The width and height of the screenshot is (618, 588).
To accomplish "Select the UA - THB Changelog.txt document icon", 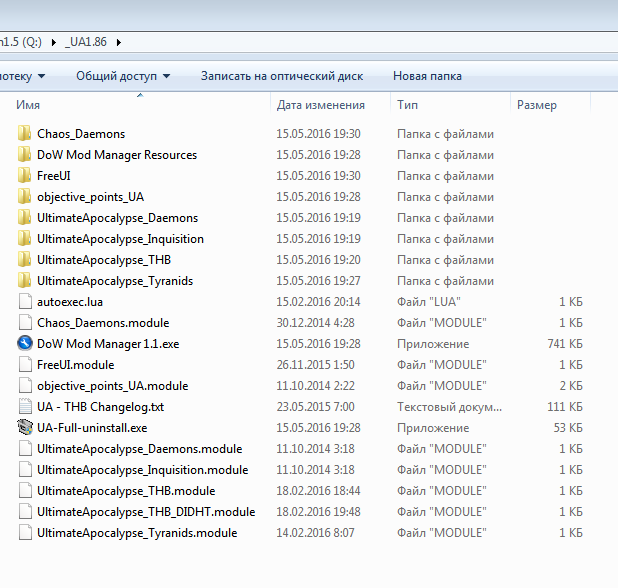I will [25, 406].
